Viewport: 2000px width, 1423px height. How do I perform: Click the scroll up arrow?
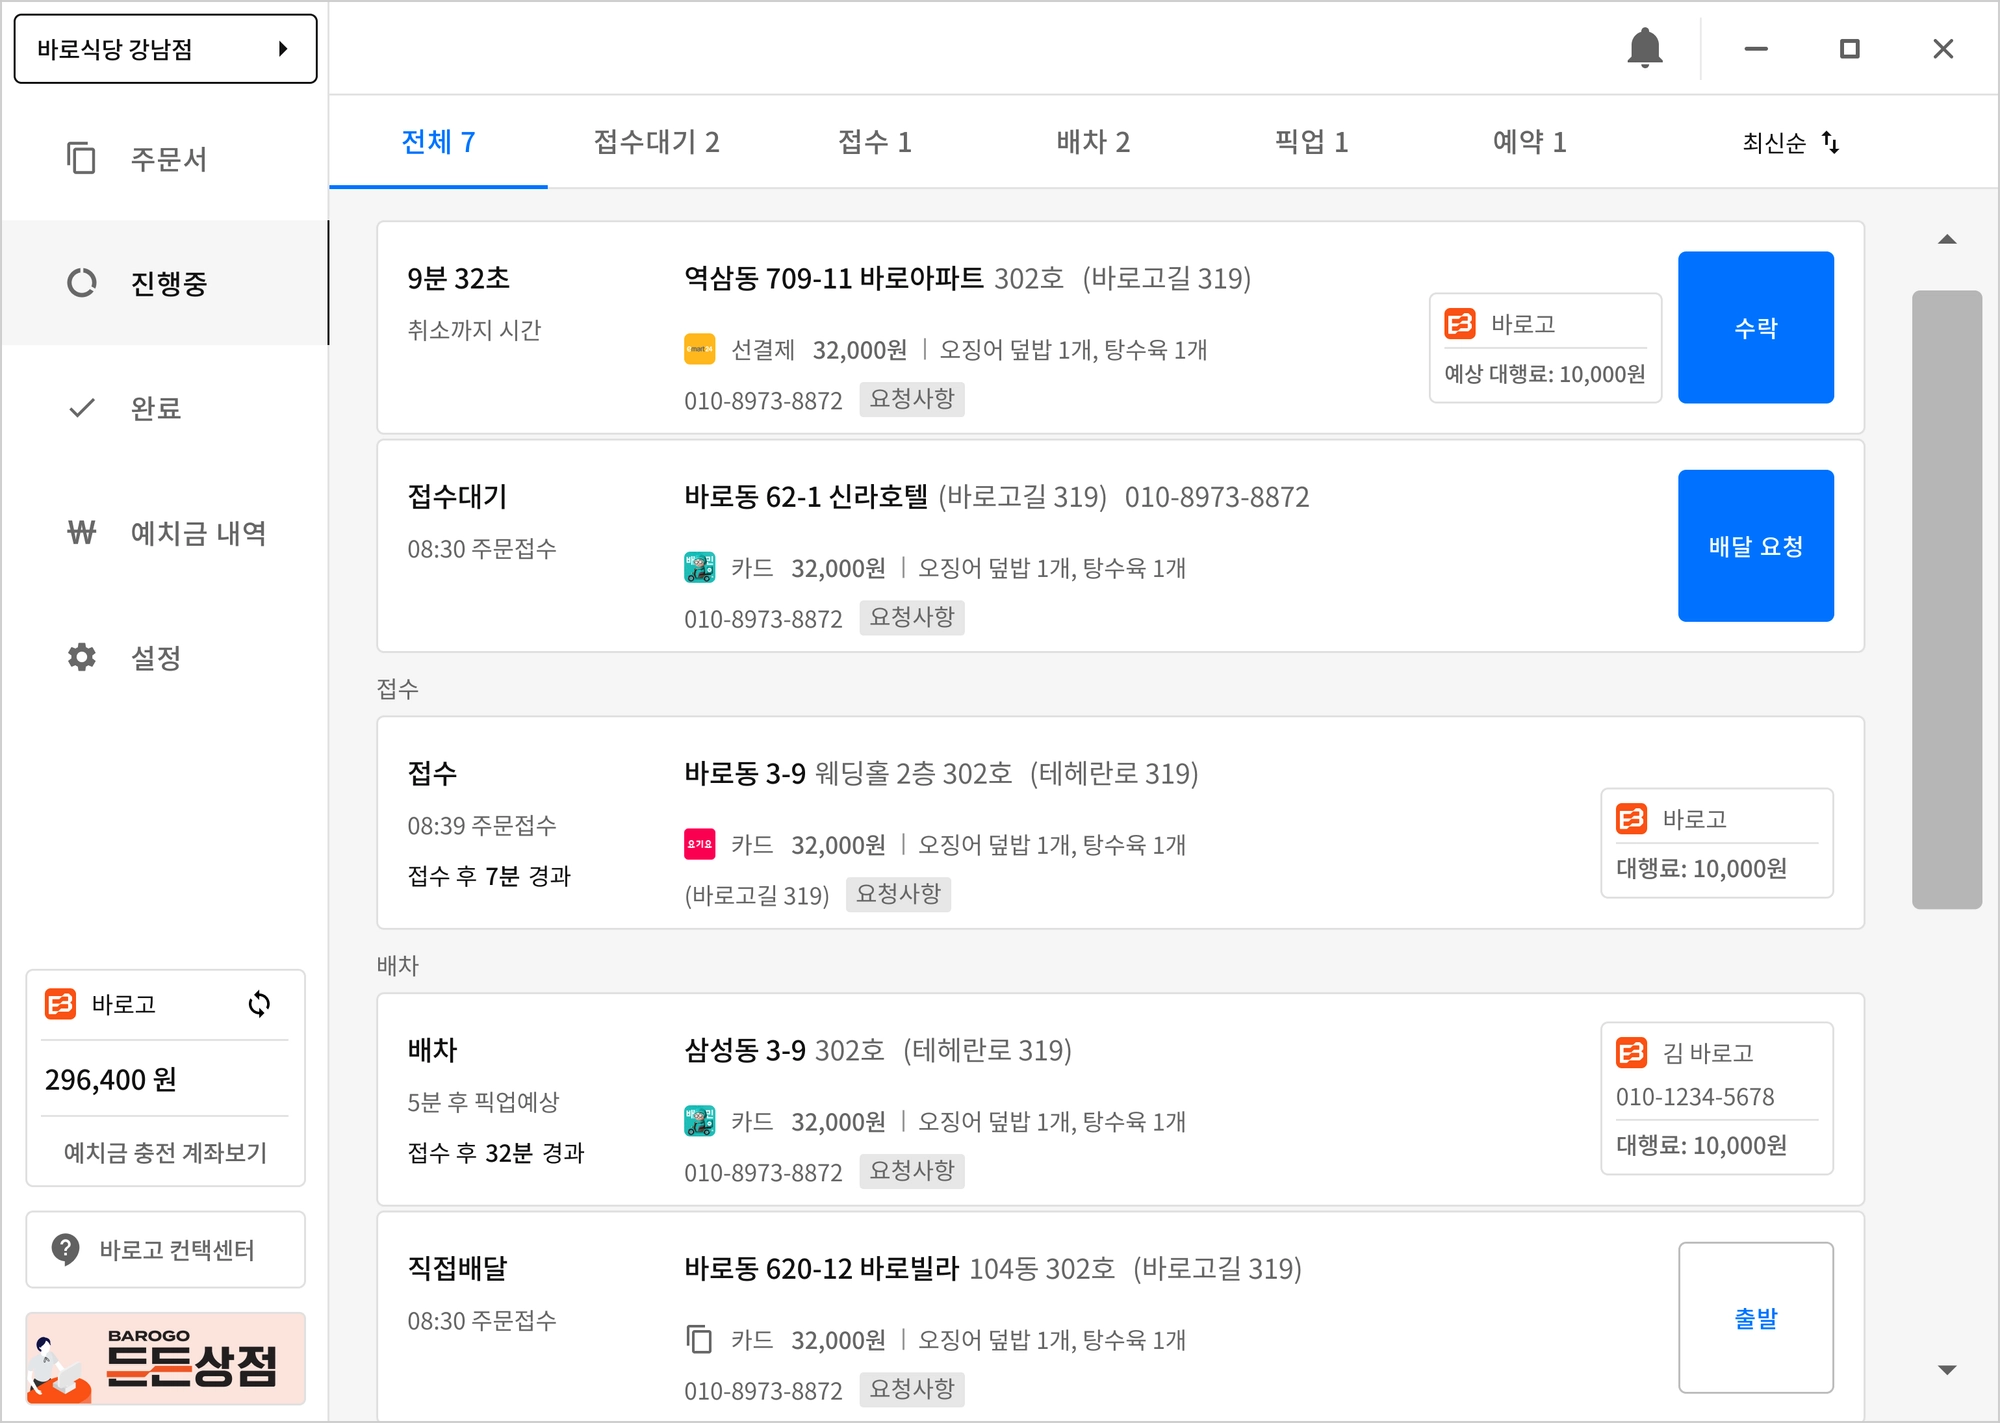pyautogui.click(x=1946, y=239)
